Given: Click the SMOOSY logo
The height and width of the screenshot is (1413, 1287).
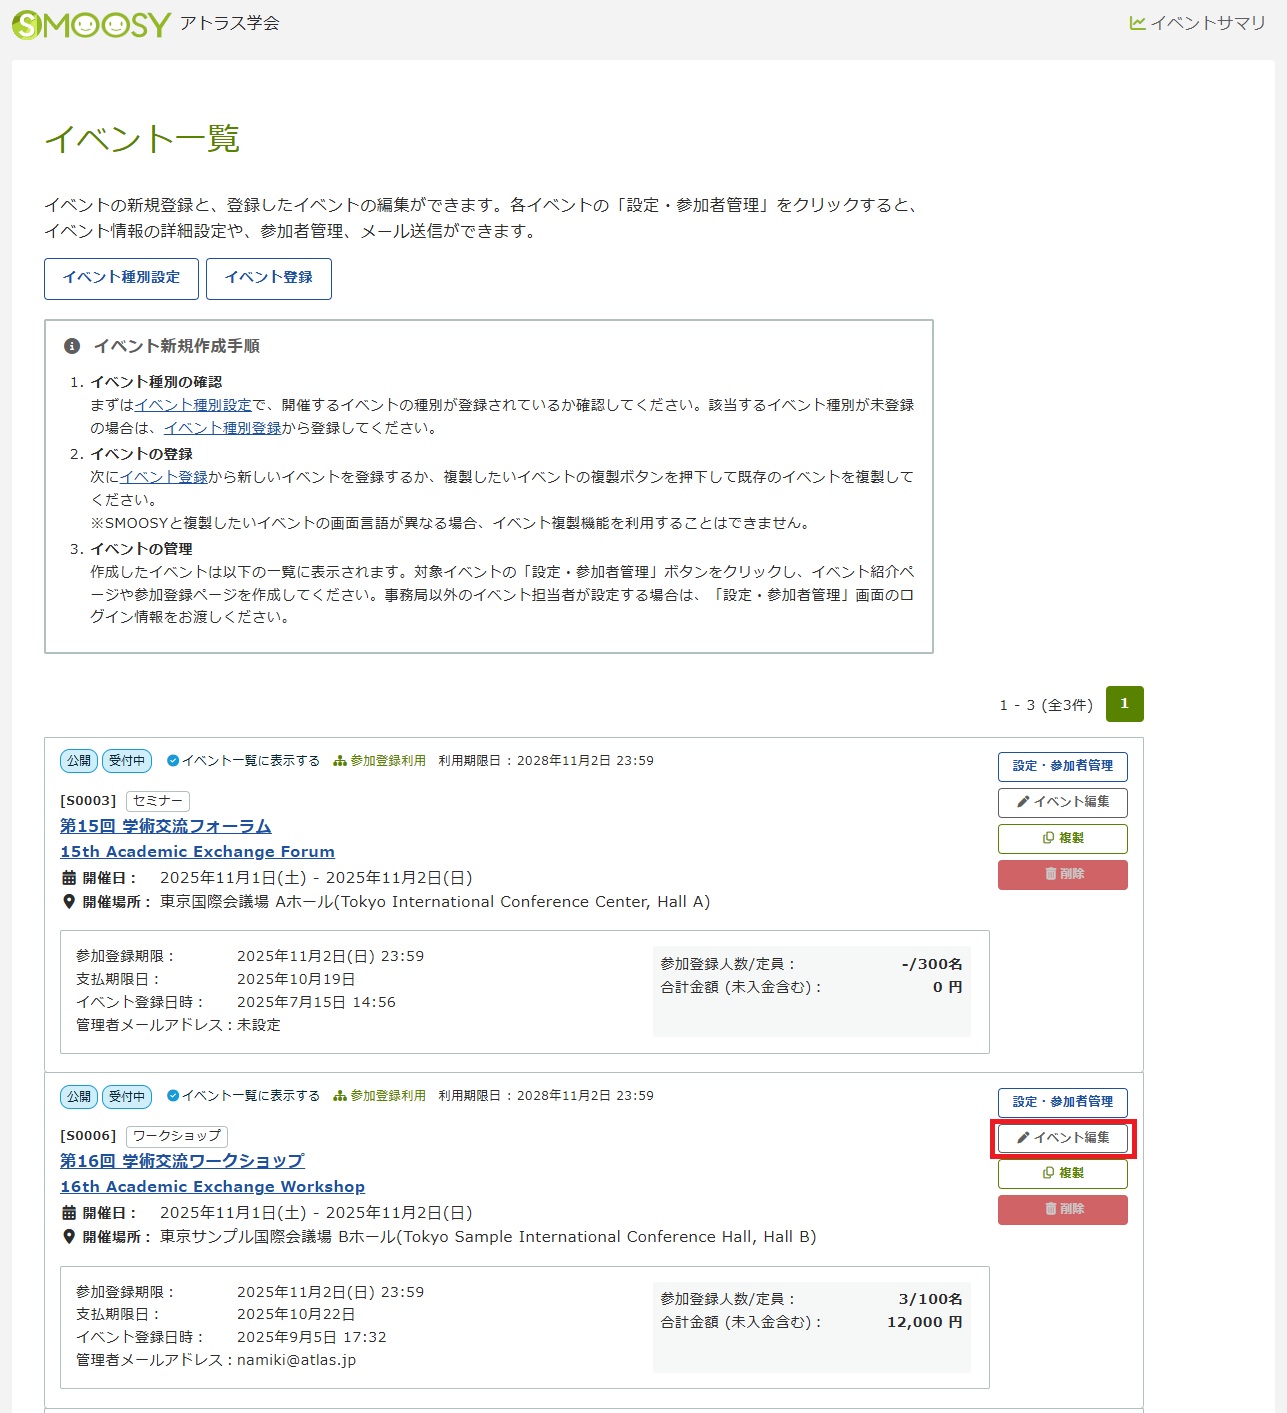Looking at the screenshot, I should tap(91, 24).
